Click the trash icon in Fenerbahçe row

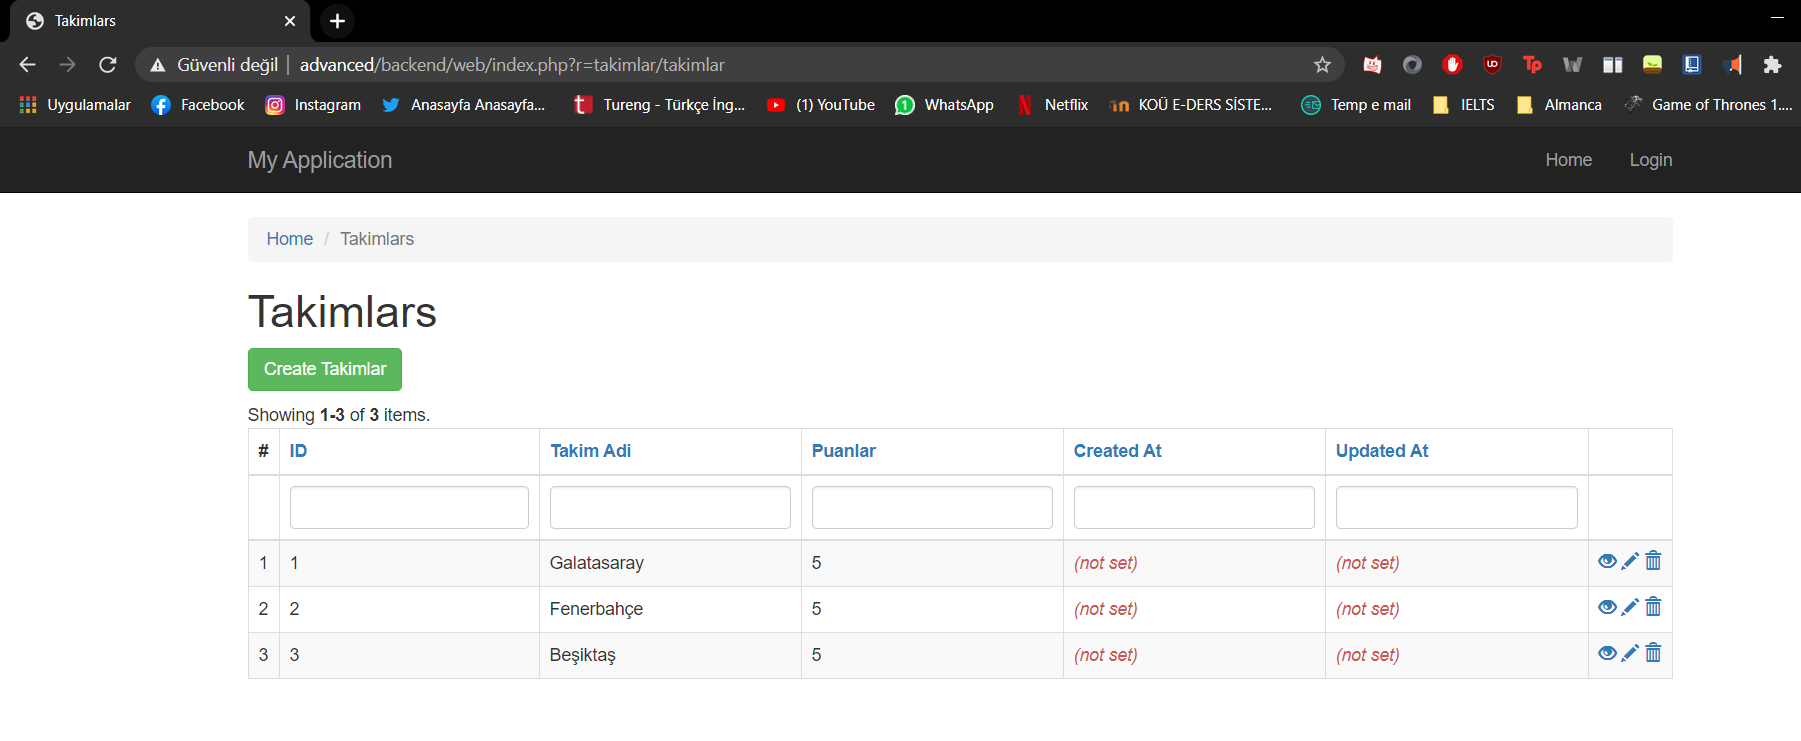click(1653, 607)
